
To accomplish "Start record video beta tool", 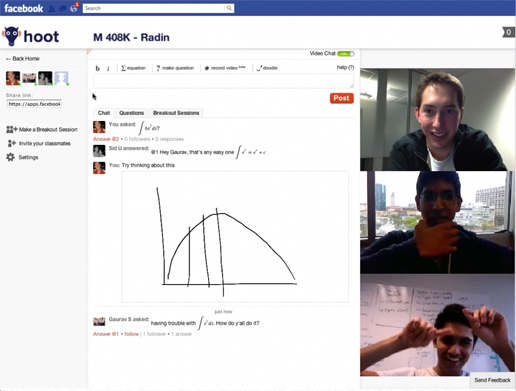I will (225, 68).
